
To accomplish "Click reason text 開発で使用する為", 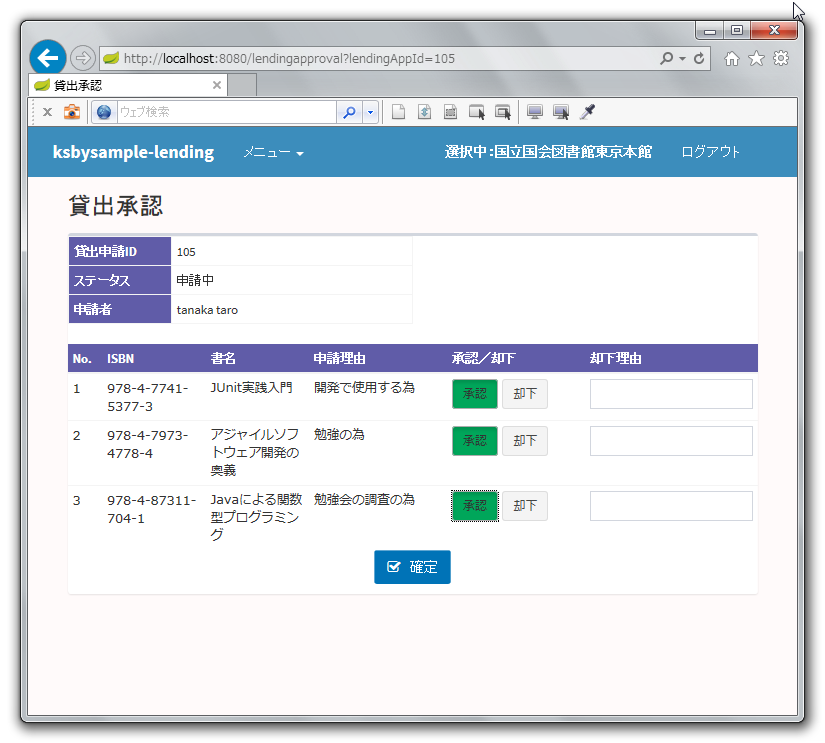I will 364,388.
